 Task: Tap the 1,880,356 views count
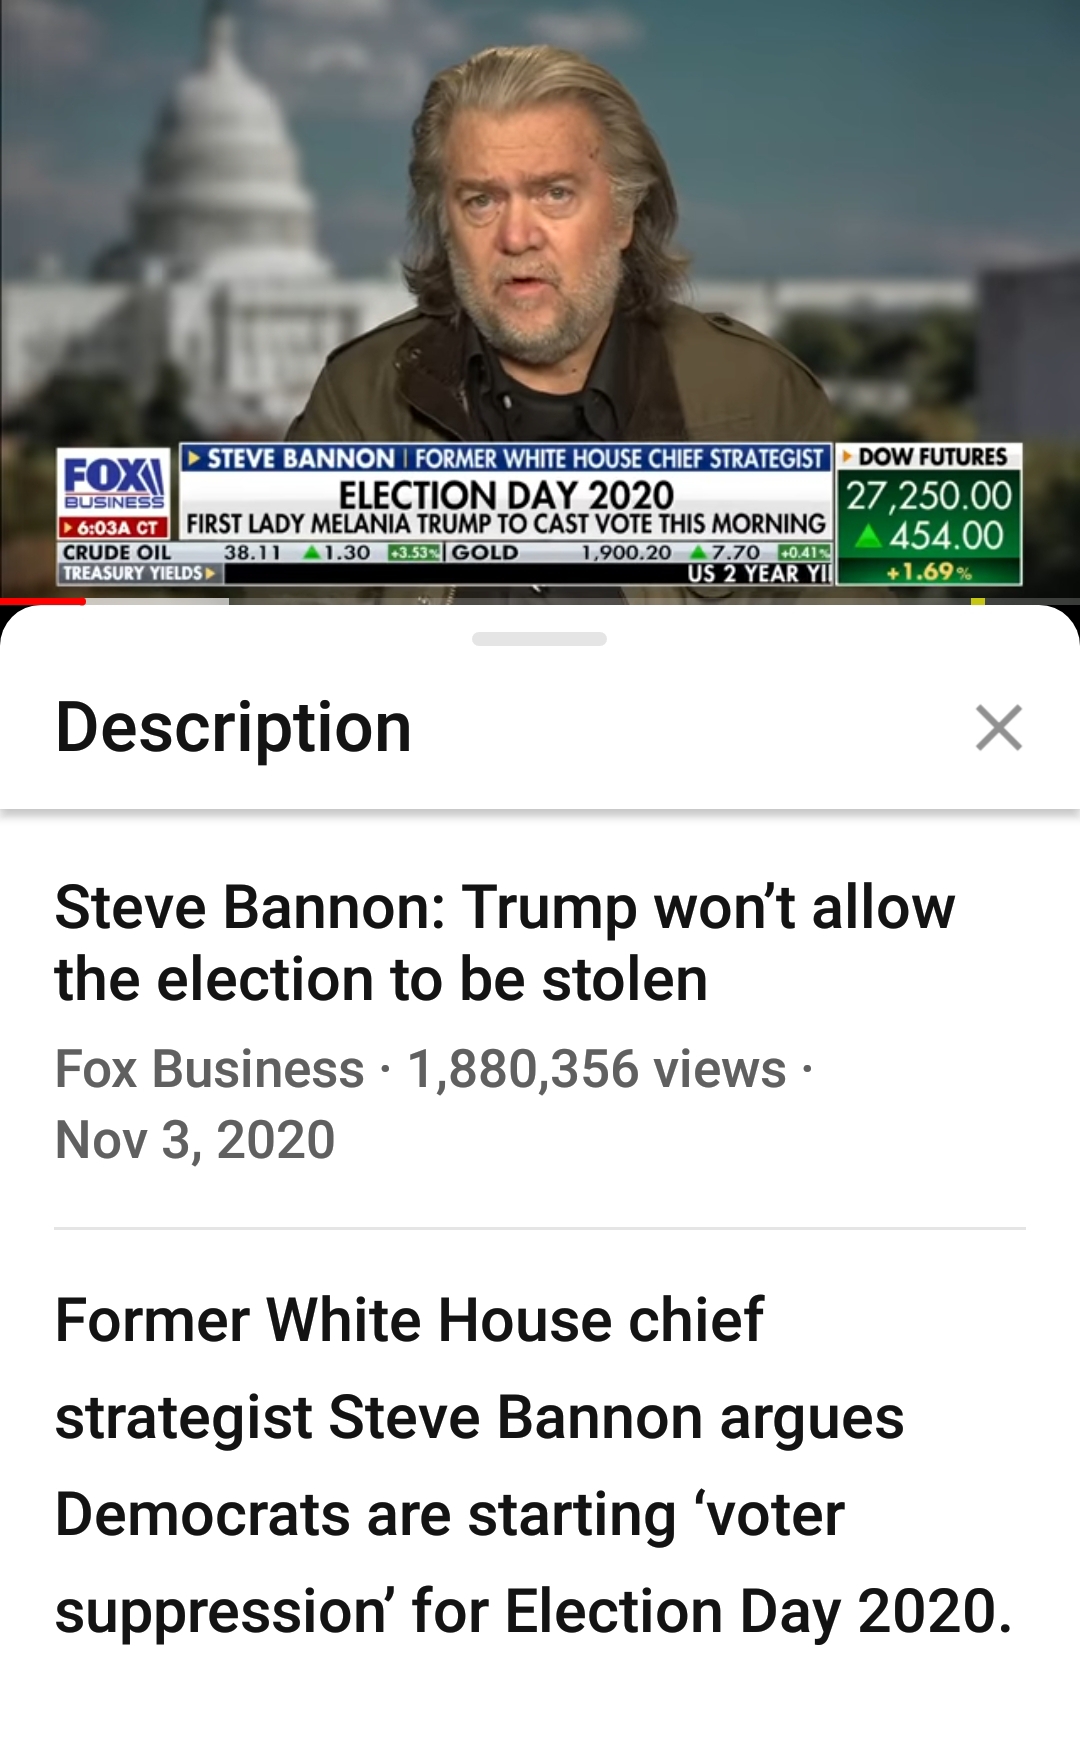pos(597,1069)
